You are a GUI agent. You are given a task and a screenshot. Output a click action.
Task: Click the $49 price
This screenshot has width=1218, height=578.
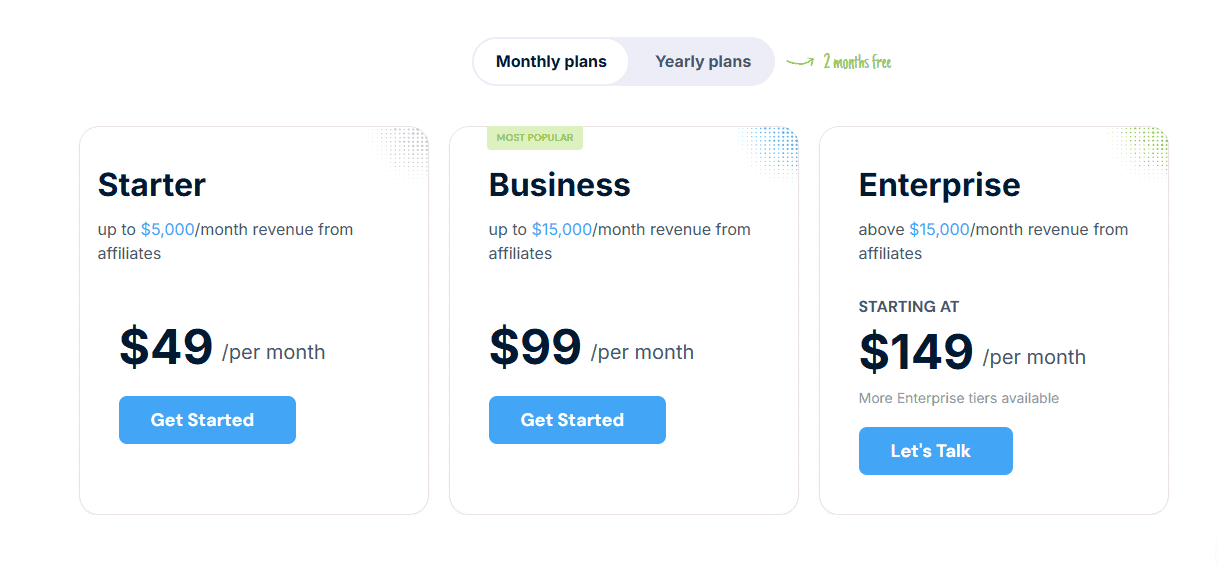pos(166,347)
